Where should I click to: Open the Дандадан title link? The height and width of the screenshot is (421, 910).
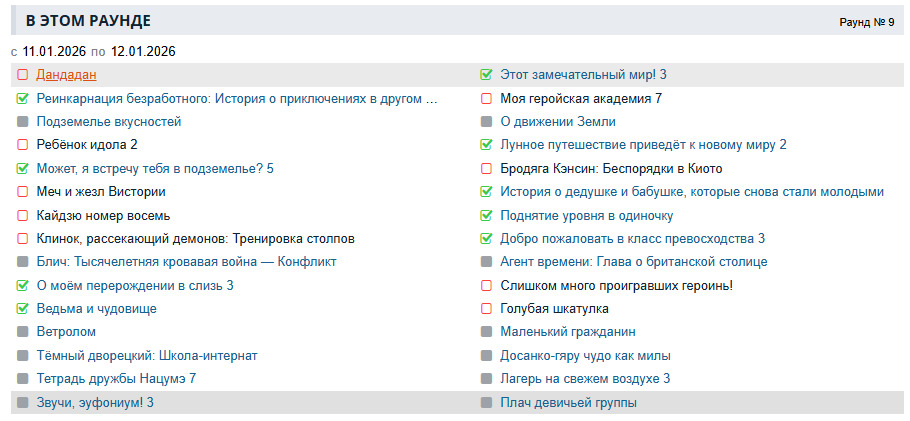66,75
